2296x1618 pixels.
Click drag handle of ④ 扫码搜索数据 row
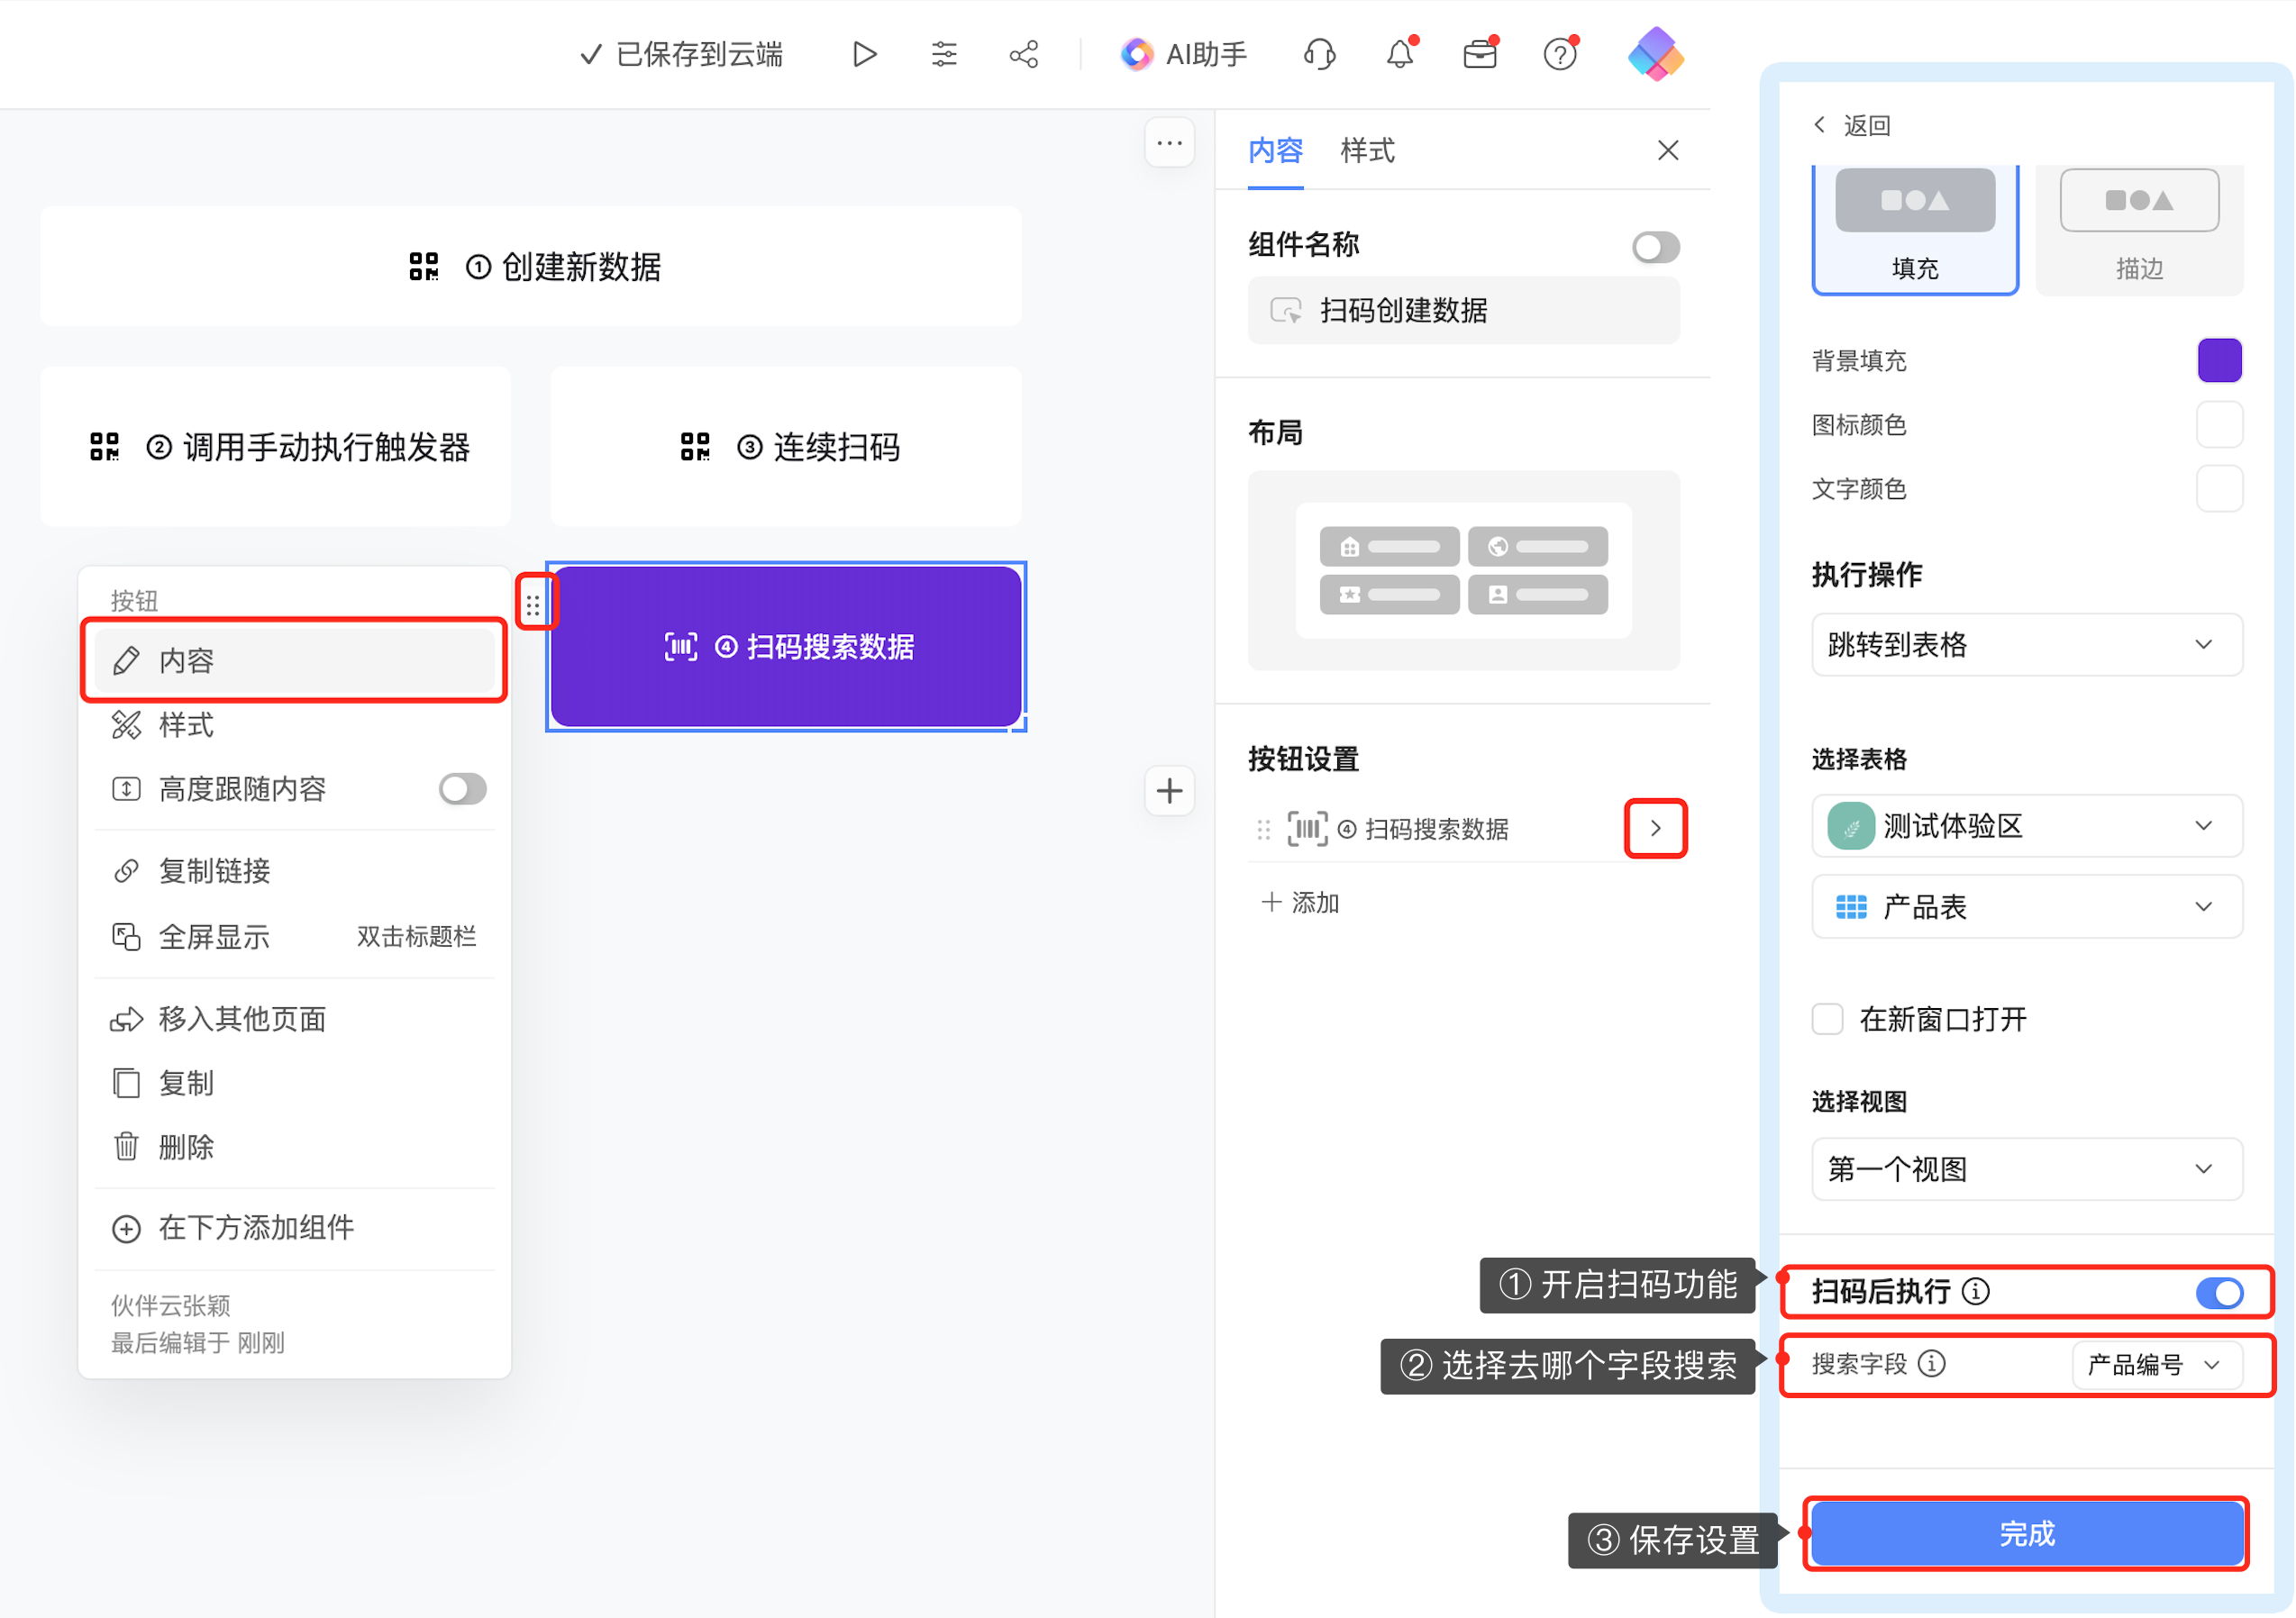[x=1263, y=829]
